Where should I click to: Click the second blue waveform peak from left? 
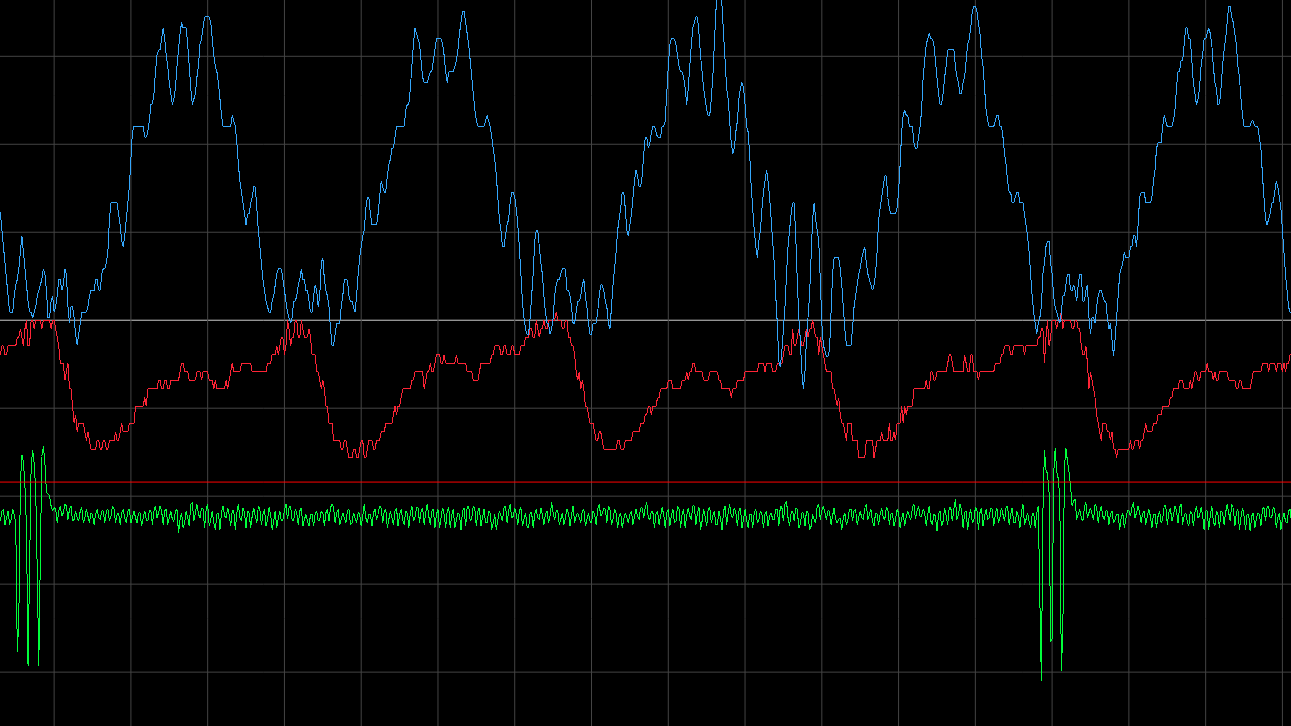click(x=462, y=14)
